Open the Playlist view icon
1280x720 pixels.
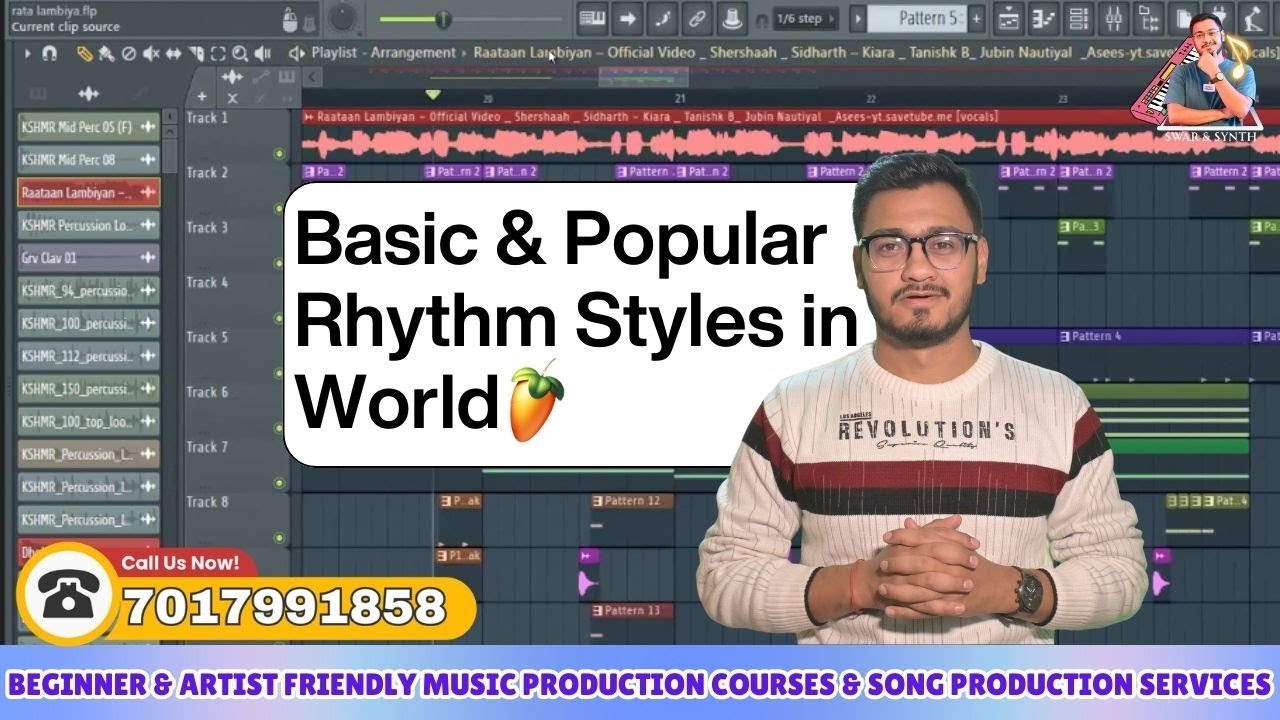(x=1009, y=17)
